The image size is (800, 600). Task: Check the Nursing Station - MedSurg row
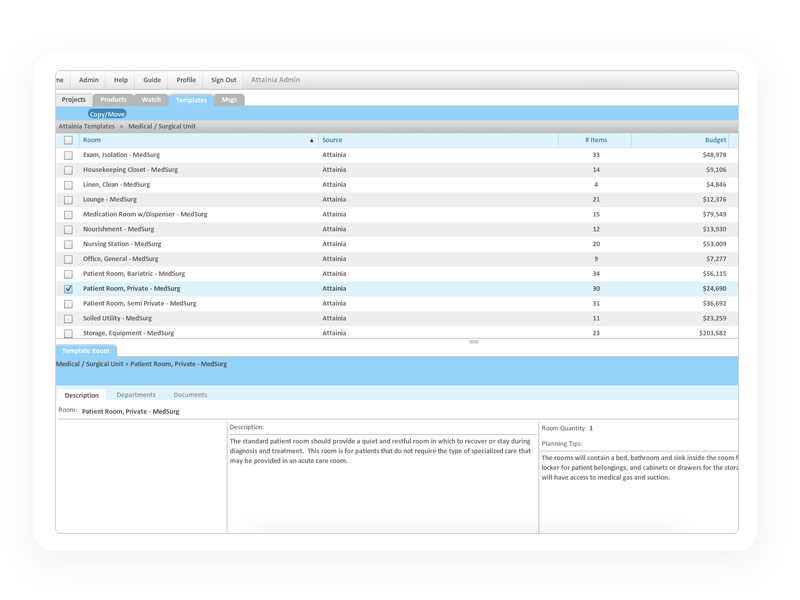(68, 244)
